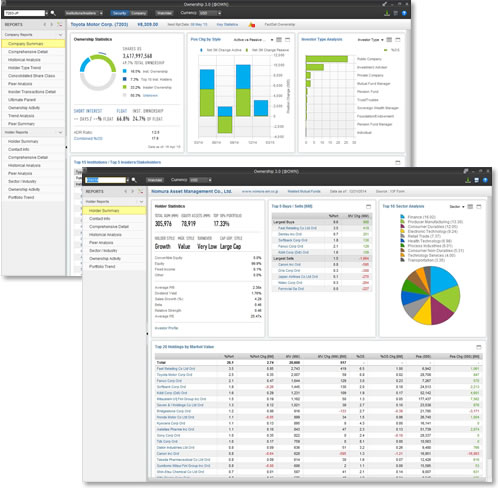
Task: Maximize Top 20 Holdings by Market Value panel
Action: click(x=479, y=347)
